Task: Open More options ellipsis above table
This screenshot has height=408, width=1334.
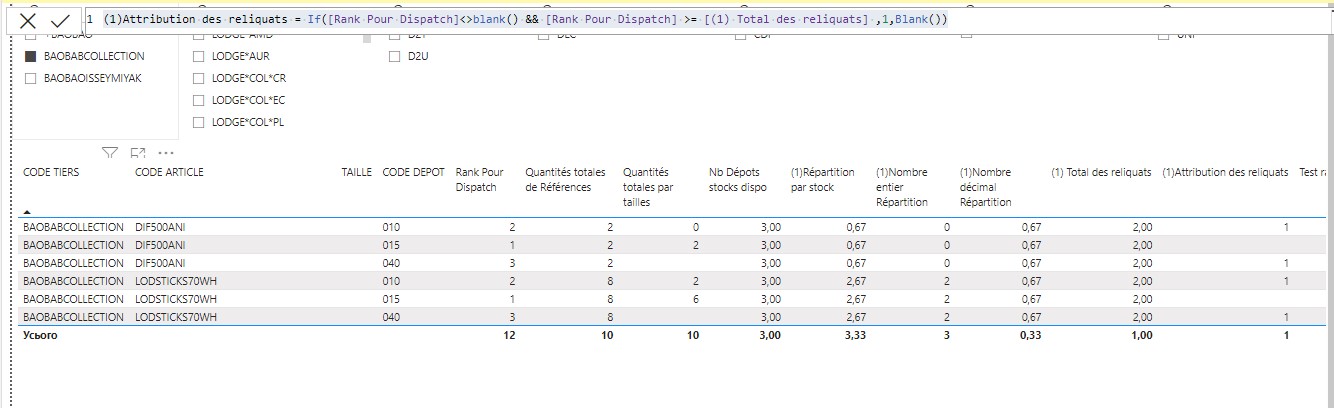Action: click(166, 153)
